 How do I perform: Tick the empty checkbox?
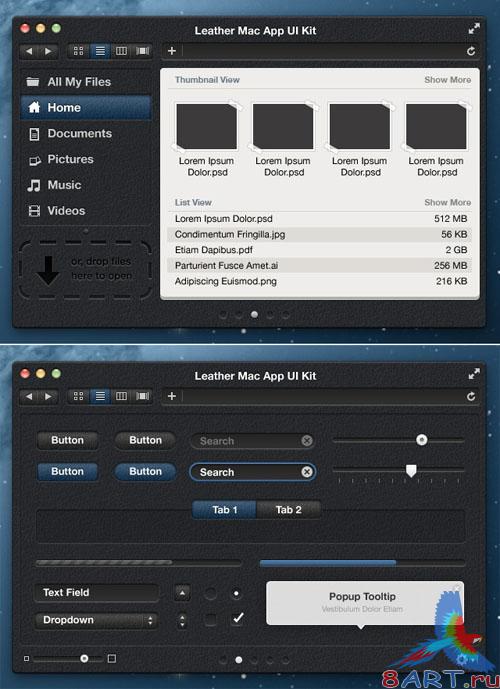pos(210,620)
